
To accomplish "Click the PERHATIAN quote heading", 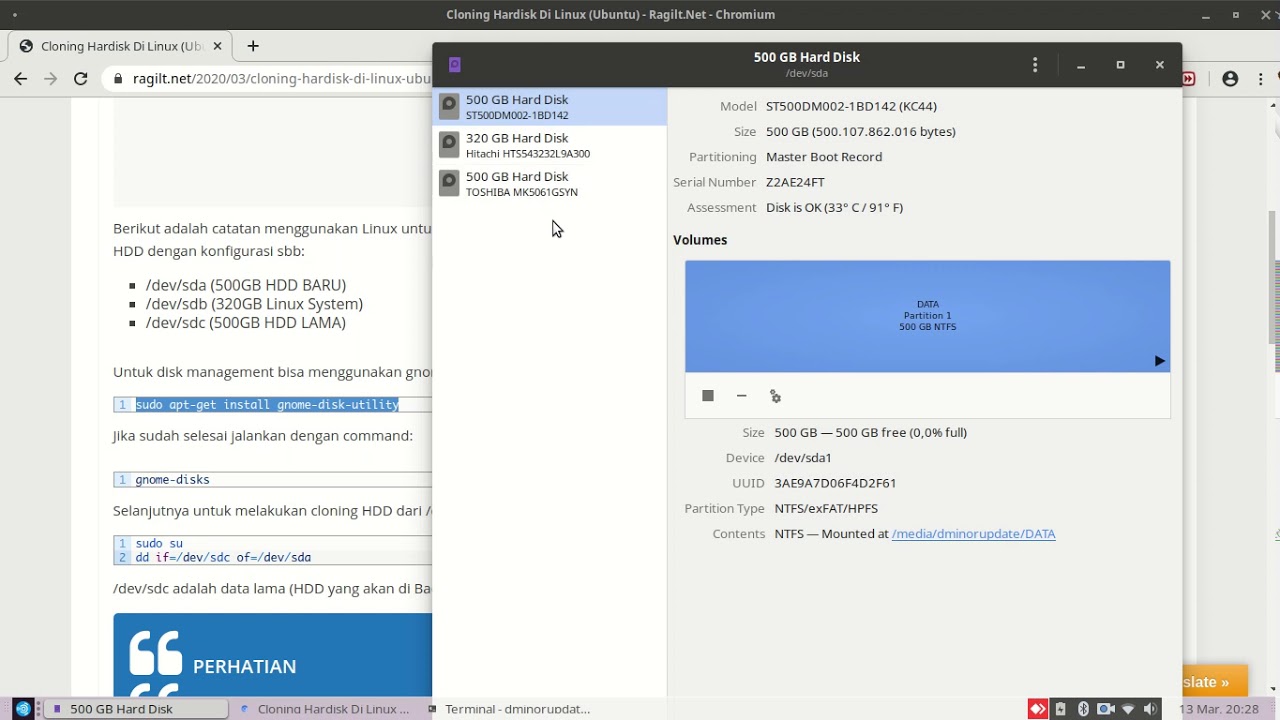I will (x=244, y=667).
